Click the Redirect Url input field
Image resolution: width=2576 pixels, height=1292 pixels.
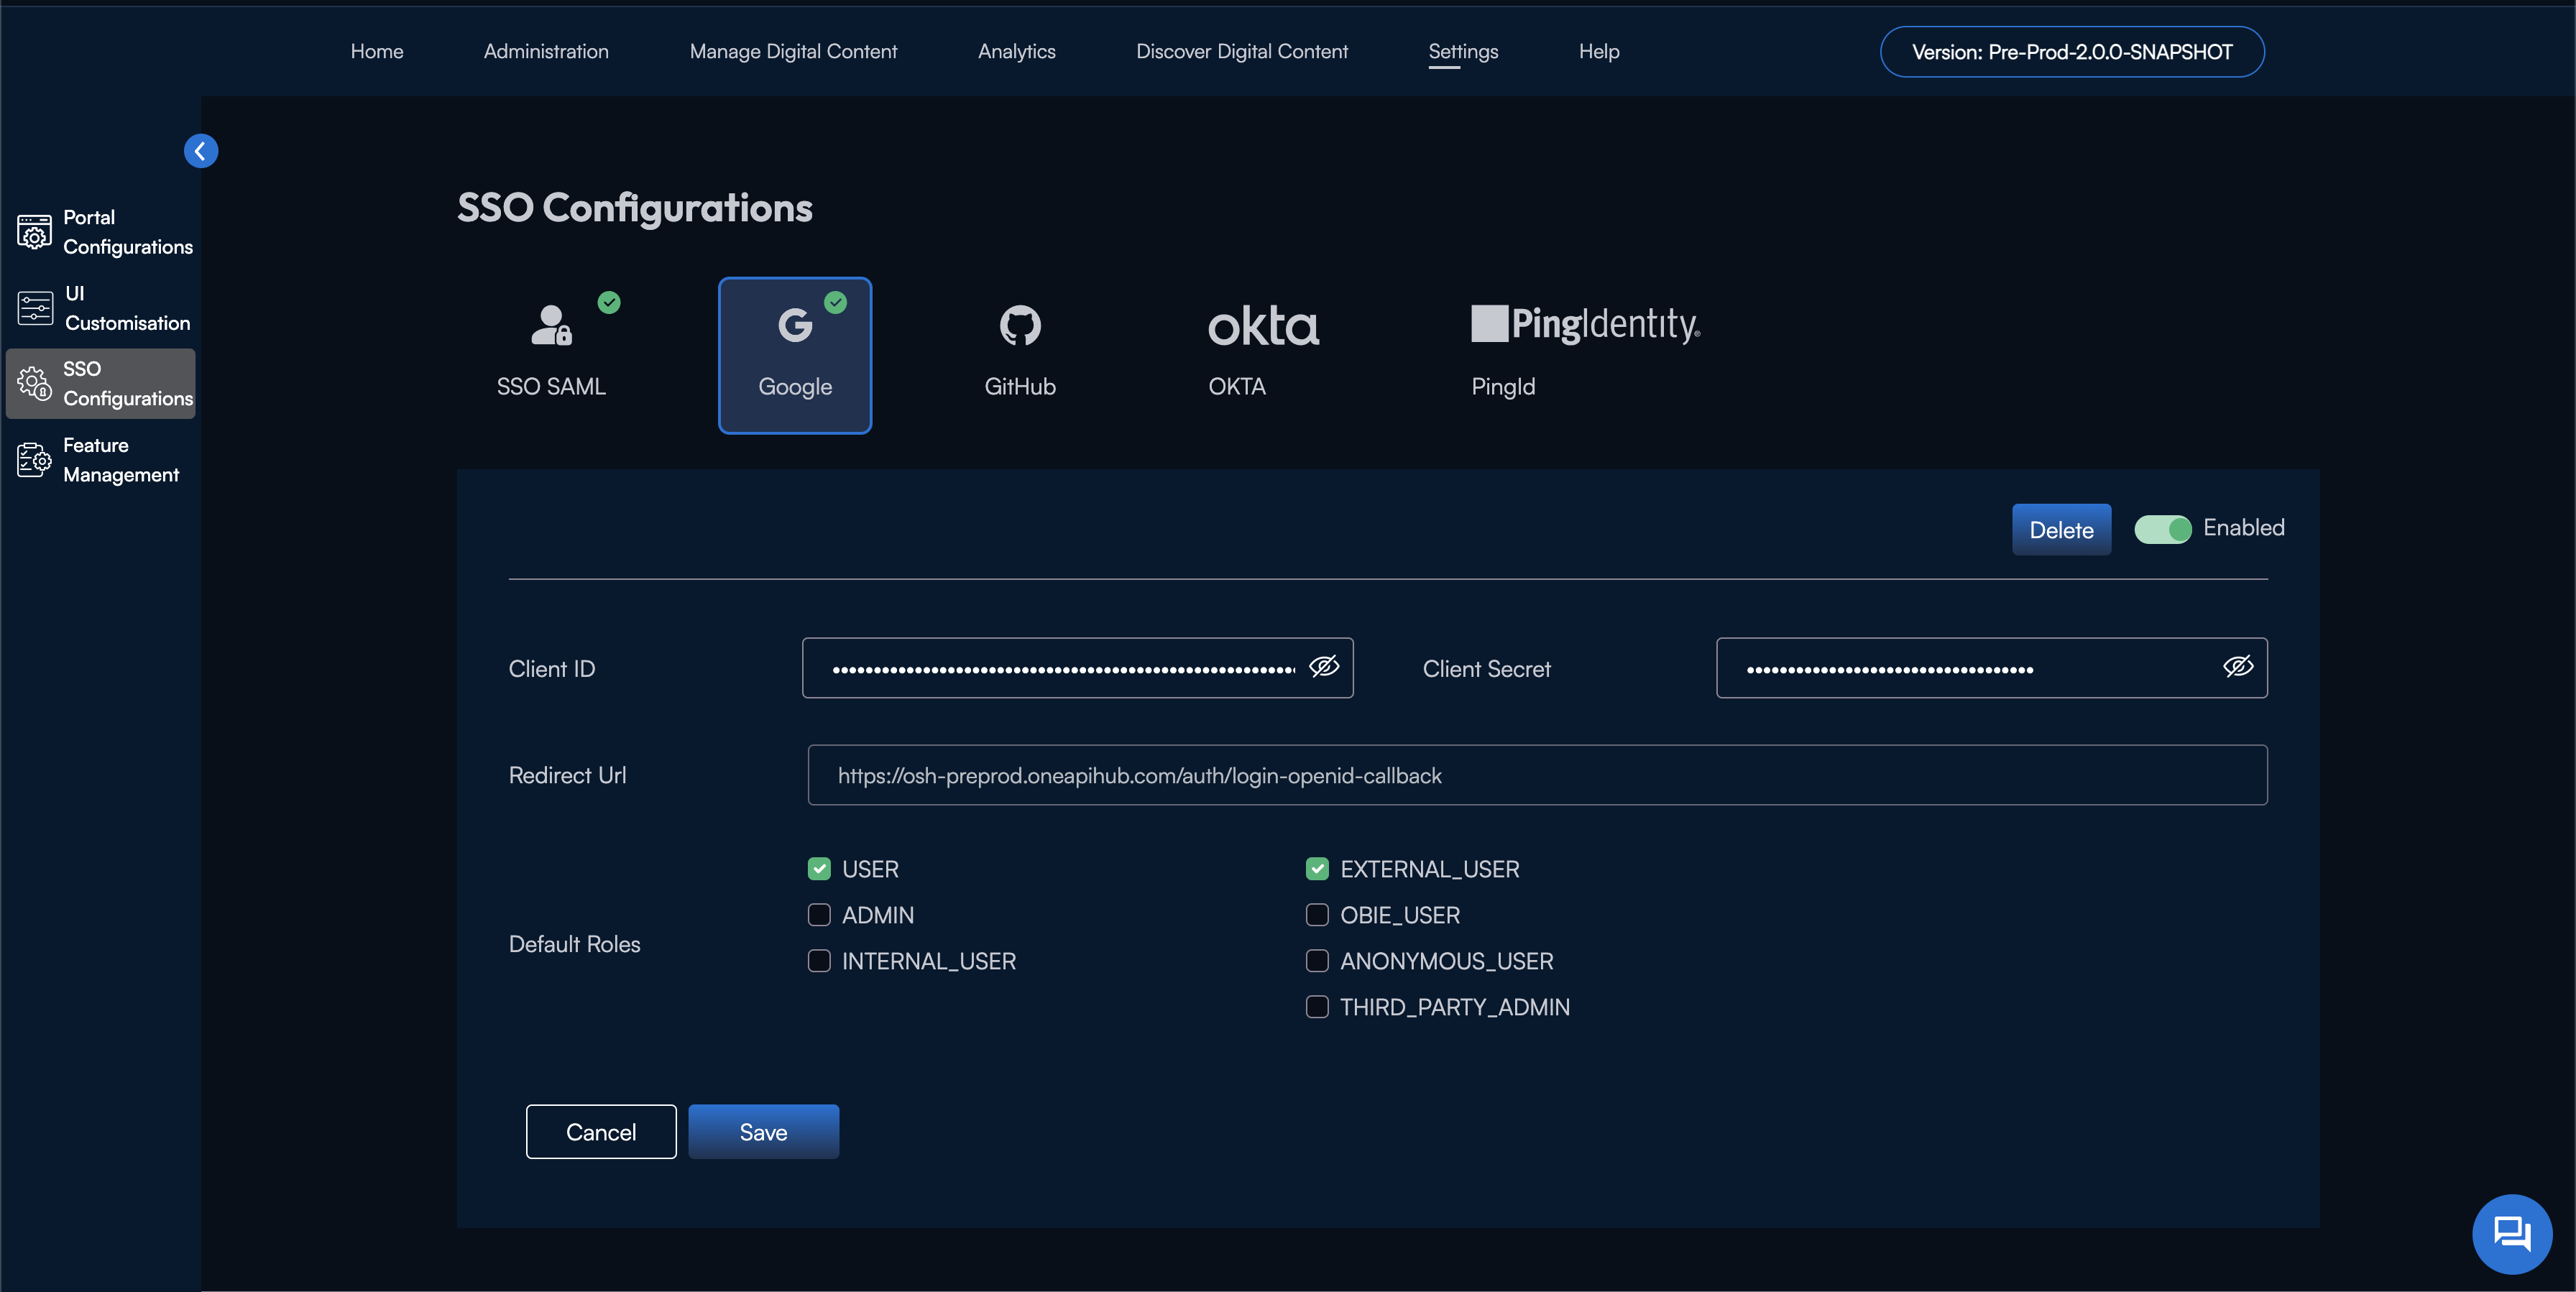[x=1537, y=775]
